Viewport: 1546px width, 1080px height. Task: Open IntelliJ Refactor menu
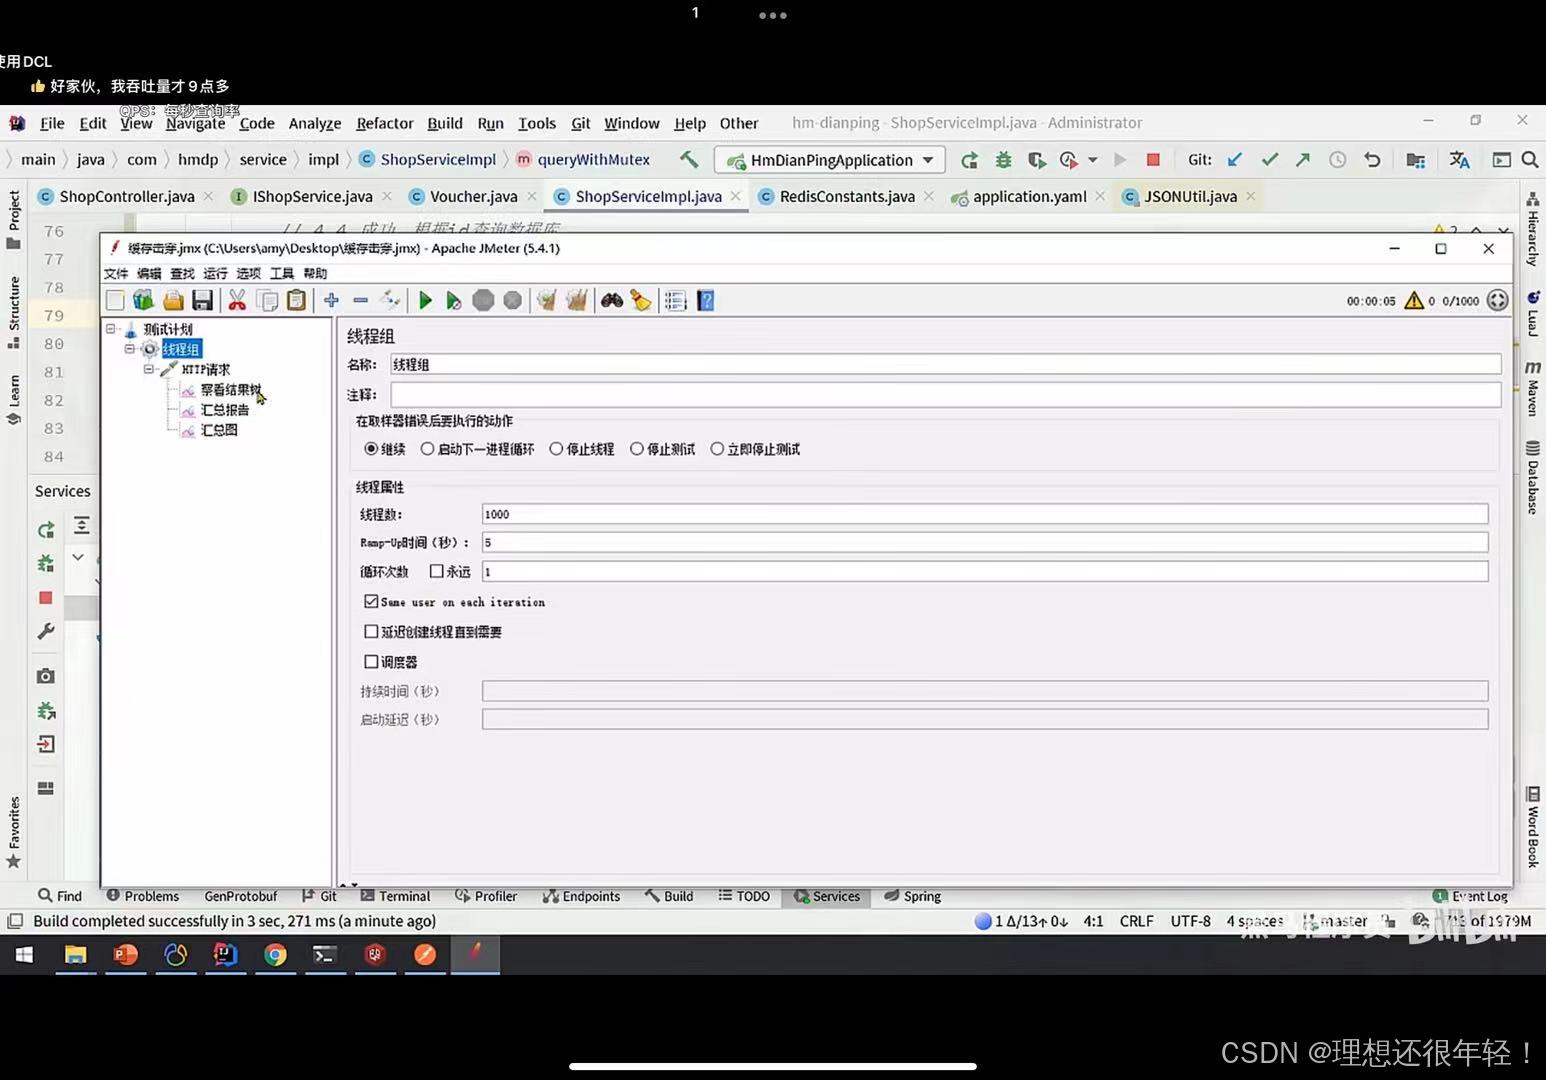pyautogui.click(x=384, y=123)
